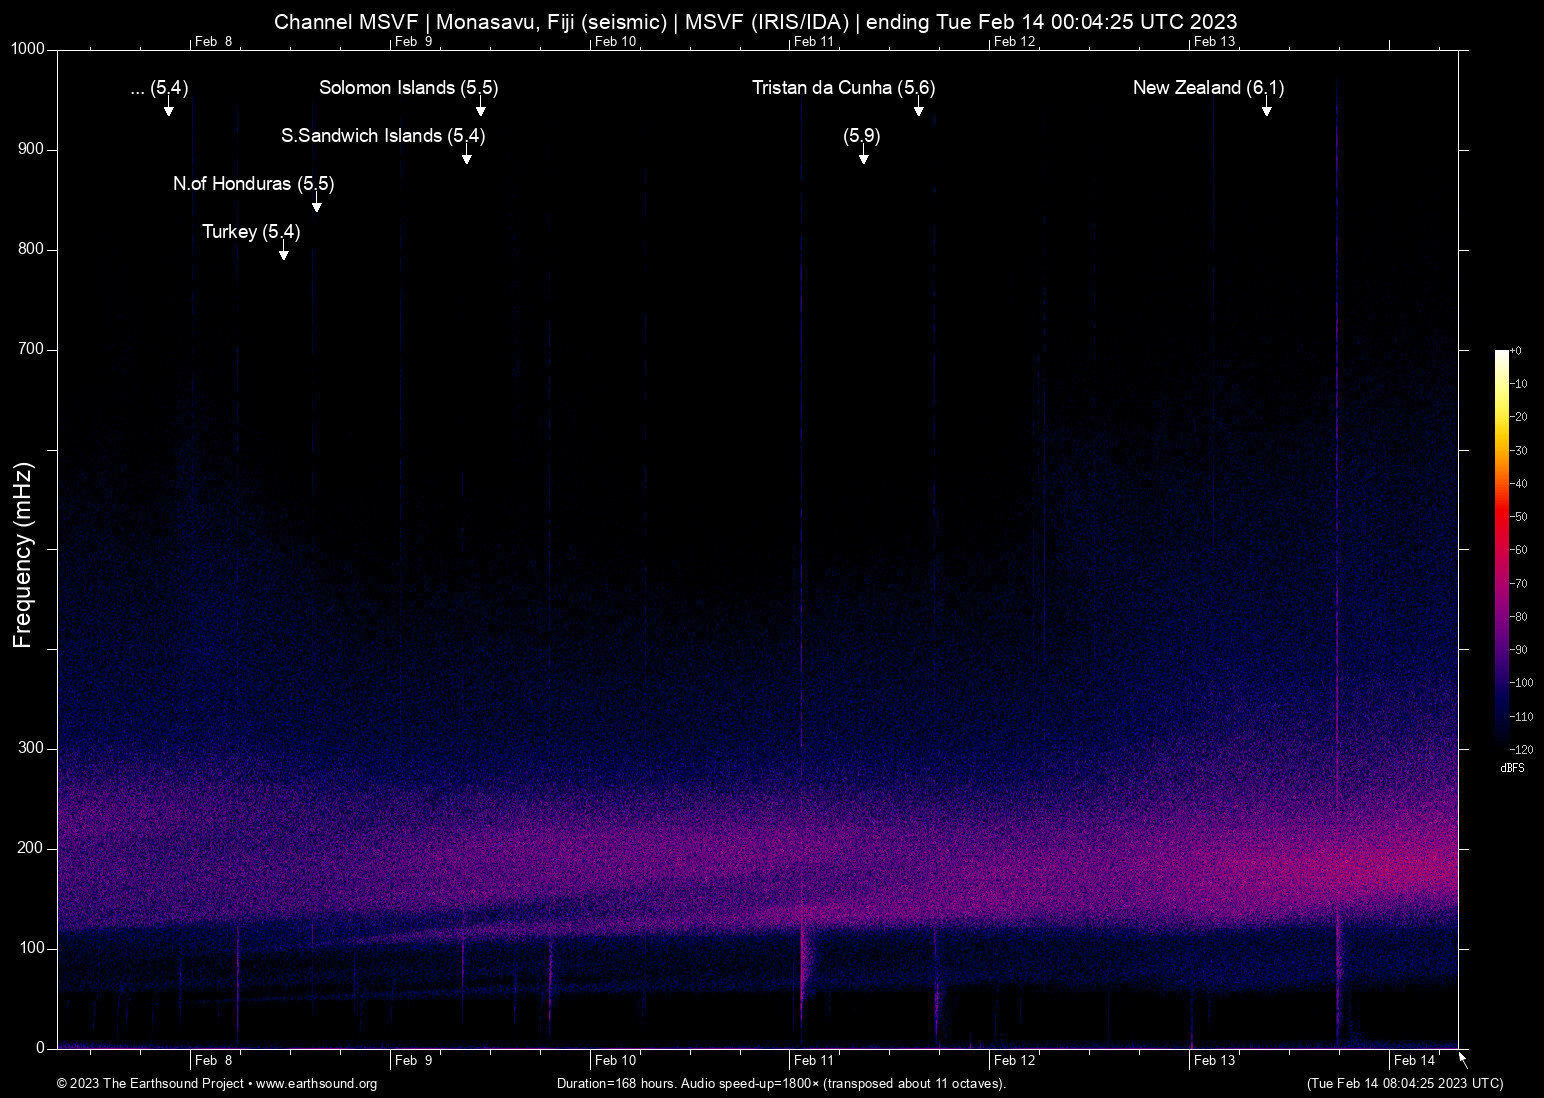The height and width of the screenshot is (1098, 1544).
Task: Select the Feb 10 date on top axis
Action: click(615, 41)
